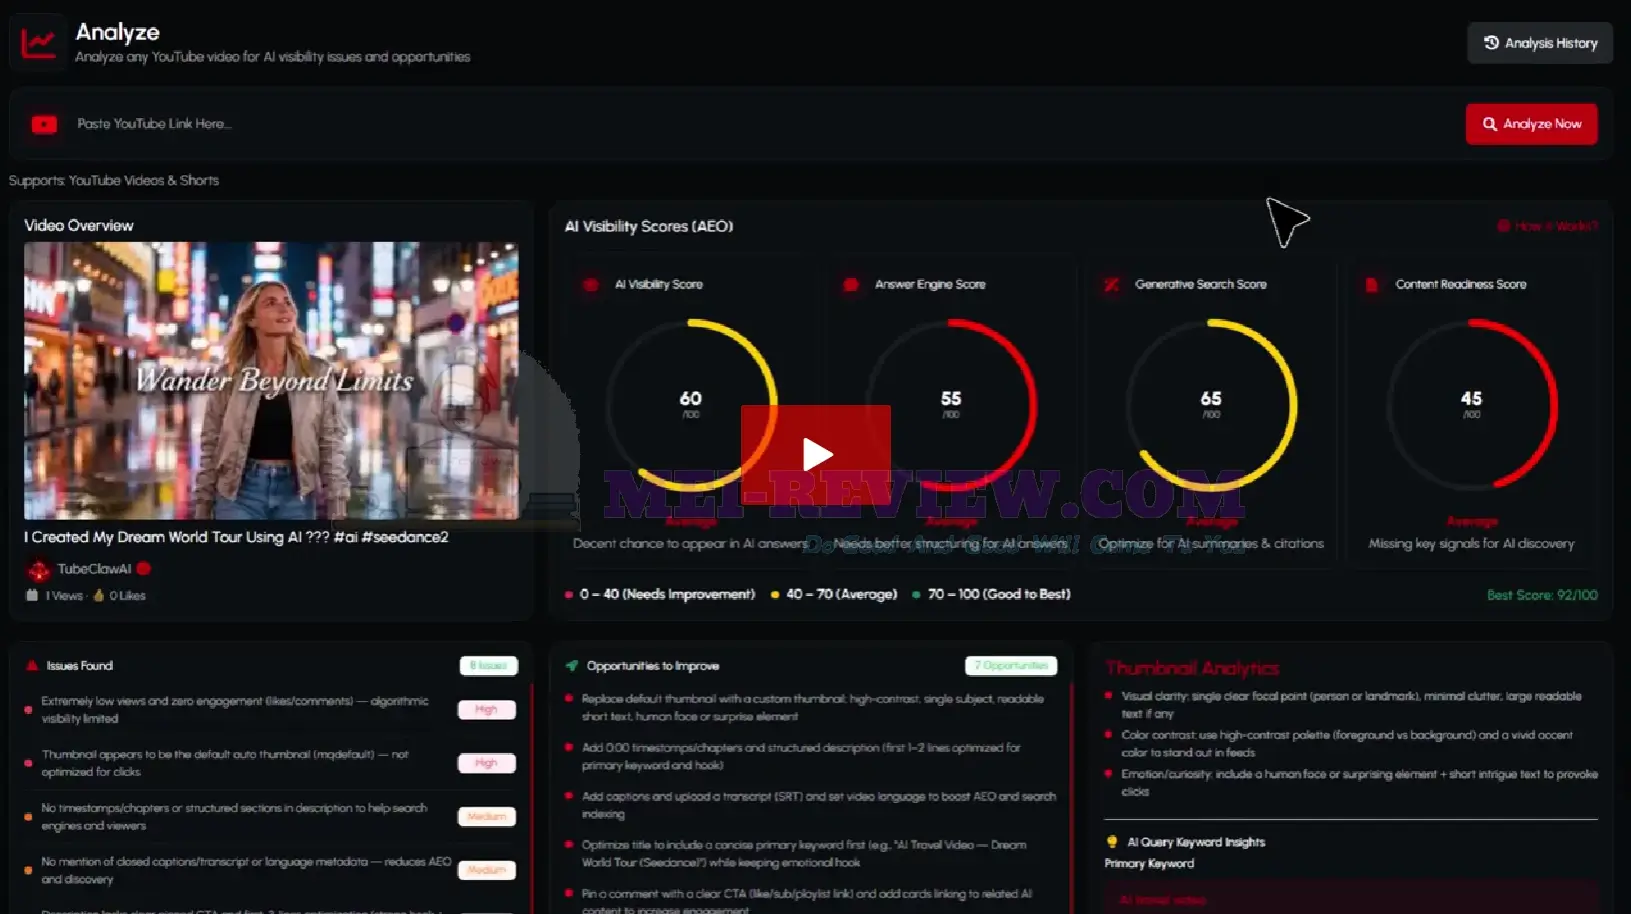The height and width of the screenshot is (914, 1631).
Task: Play the video with the central play button
Action: click(x=816, y=454)
